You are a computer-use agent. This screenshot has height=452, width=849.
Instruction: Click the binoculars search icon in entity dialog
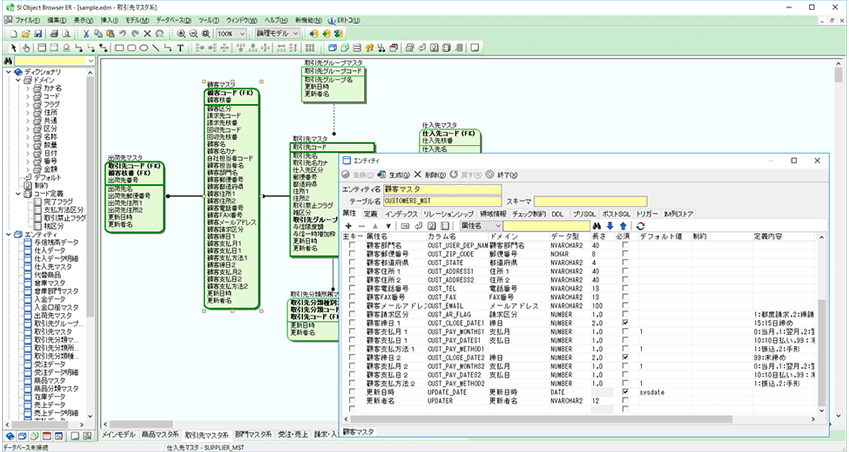[594, 226]
